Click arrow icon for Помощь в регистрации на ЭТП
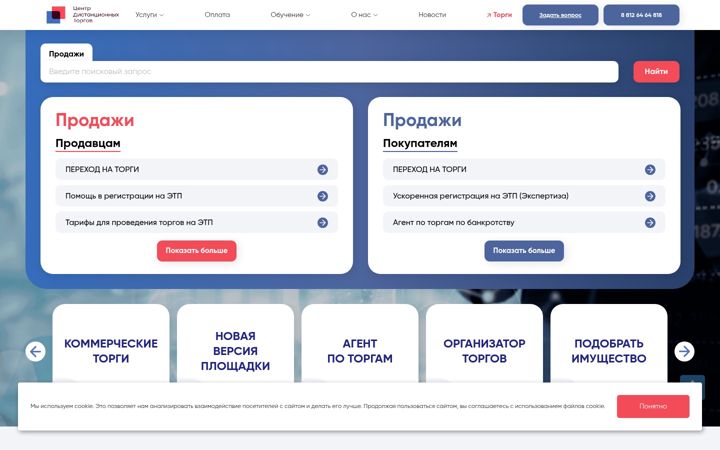 [x=323, y=196]
